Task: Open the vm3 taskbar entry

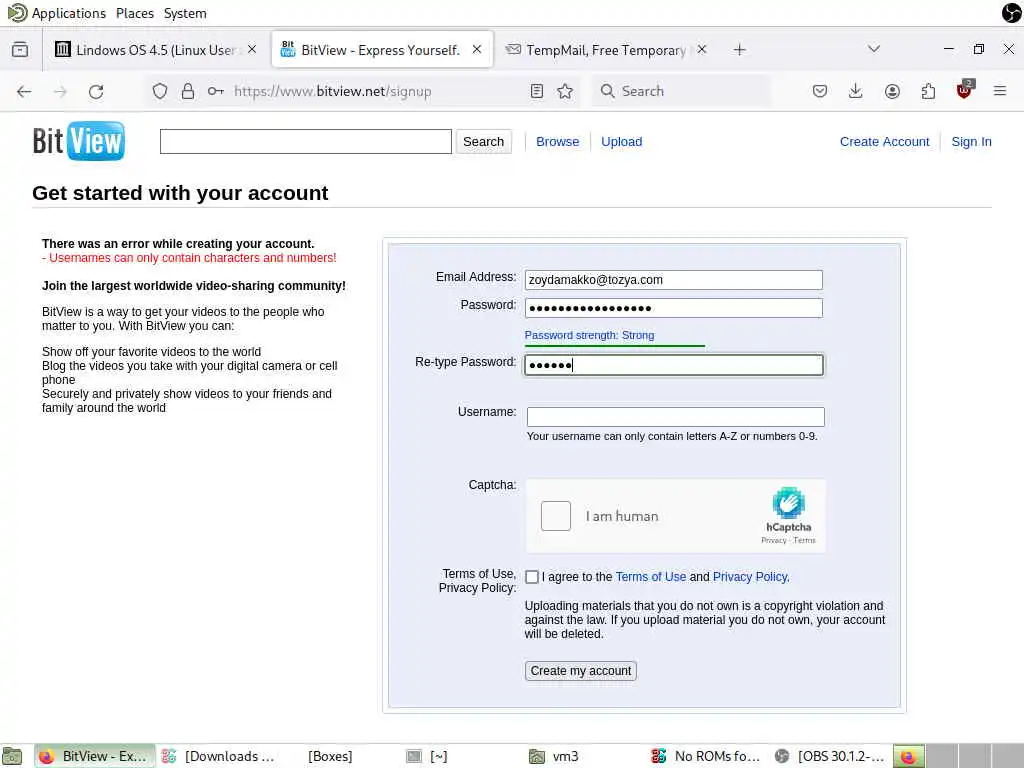Action: [554, 756]
